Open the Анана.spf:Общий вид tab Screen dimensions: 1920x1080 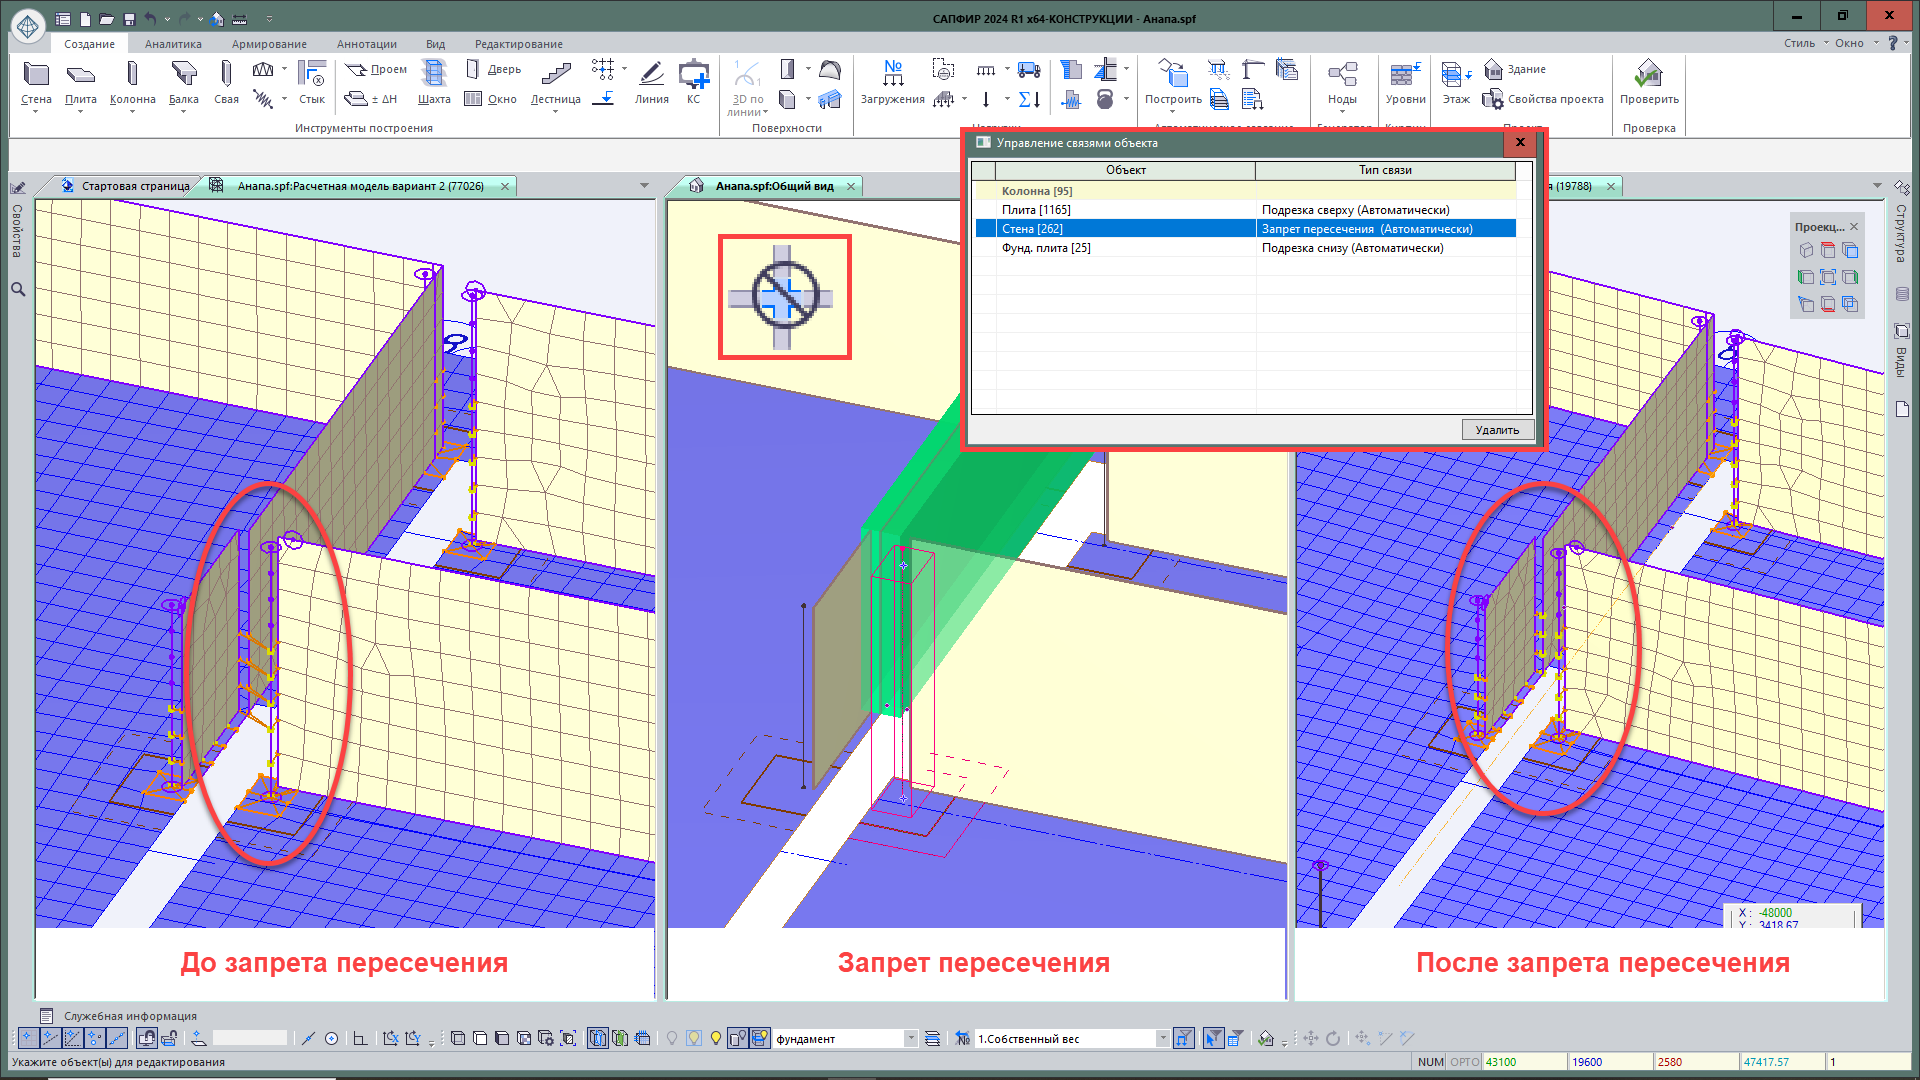click(774, 186)
